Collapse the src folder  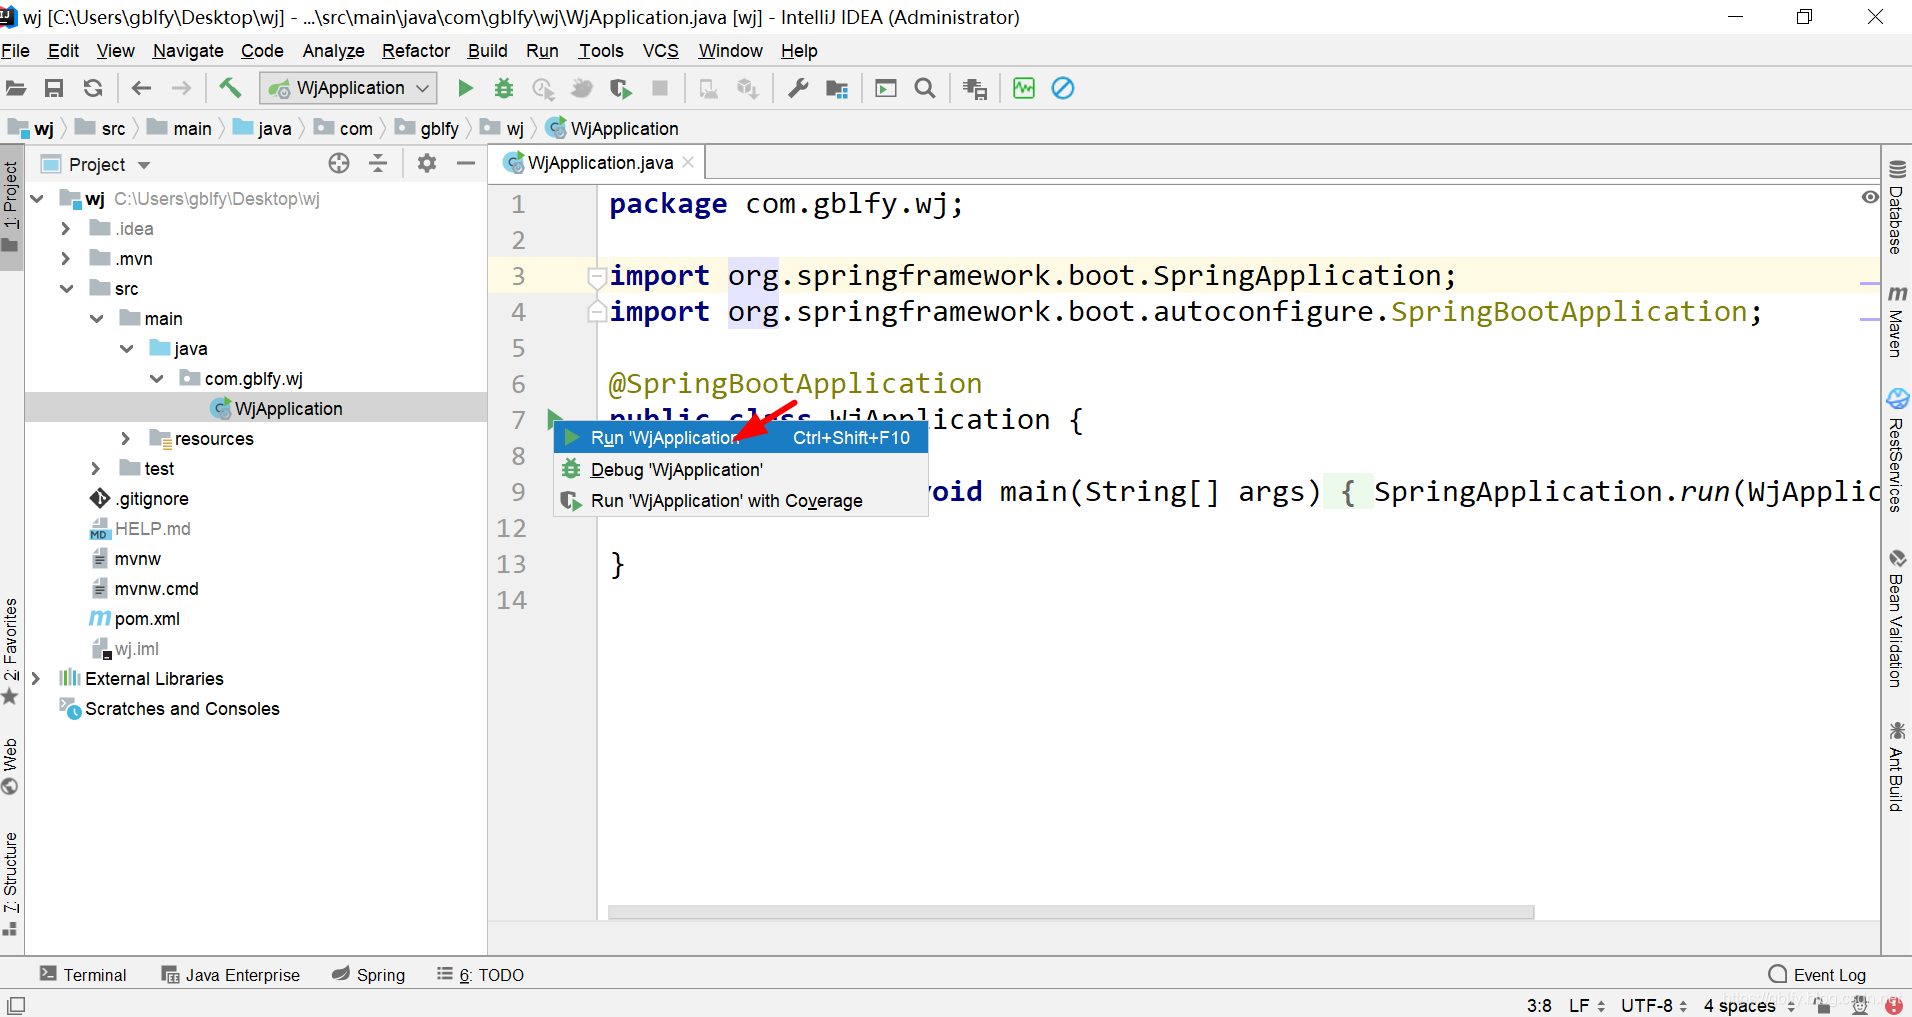point(67,289)
